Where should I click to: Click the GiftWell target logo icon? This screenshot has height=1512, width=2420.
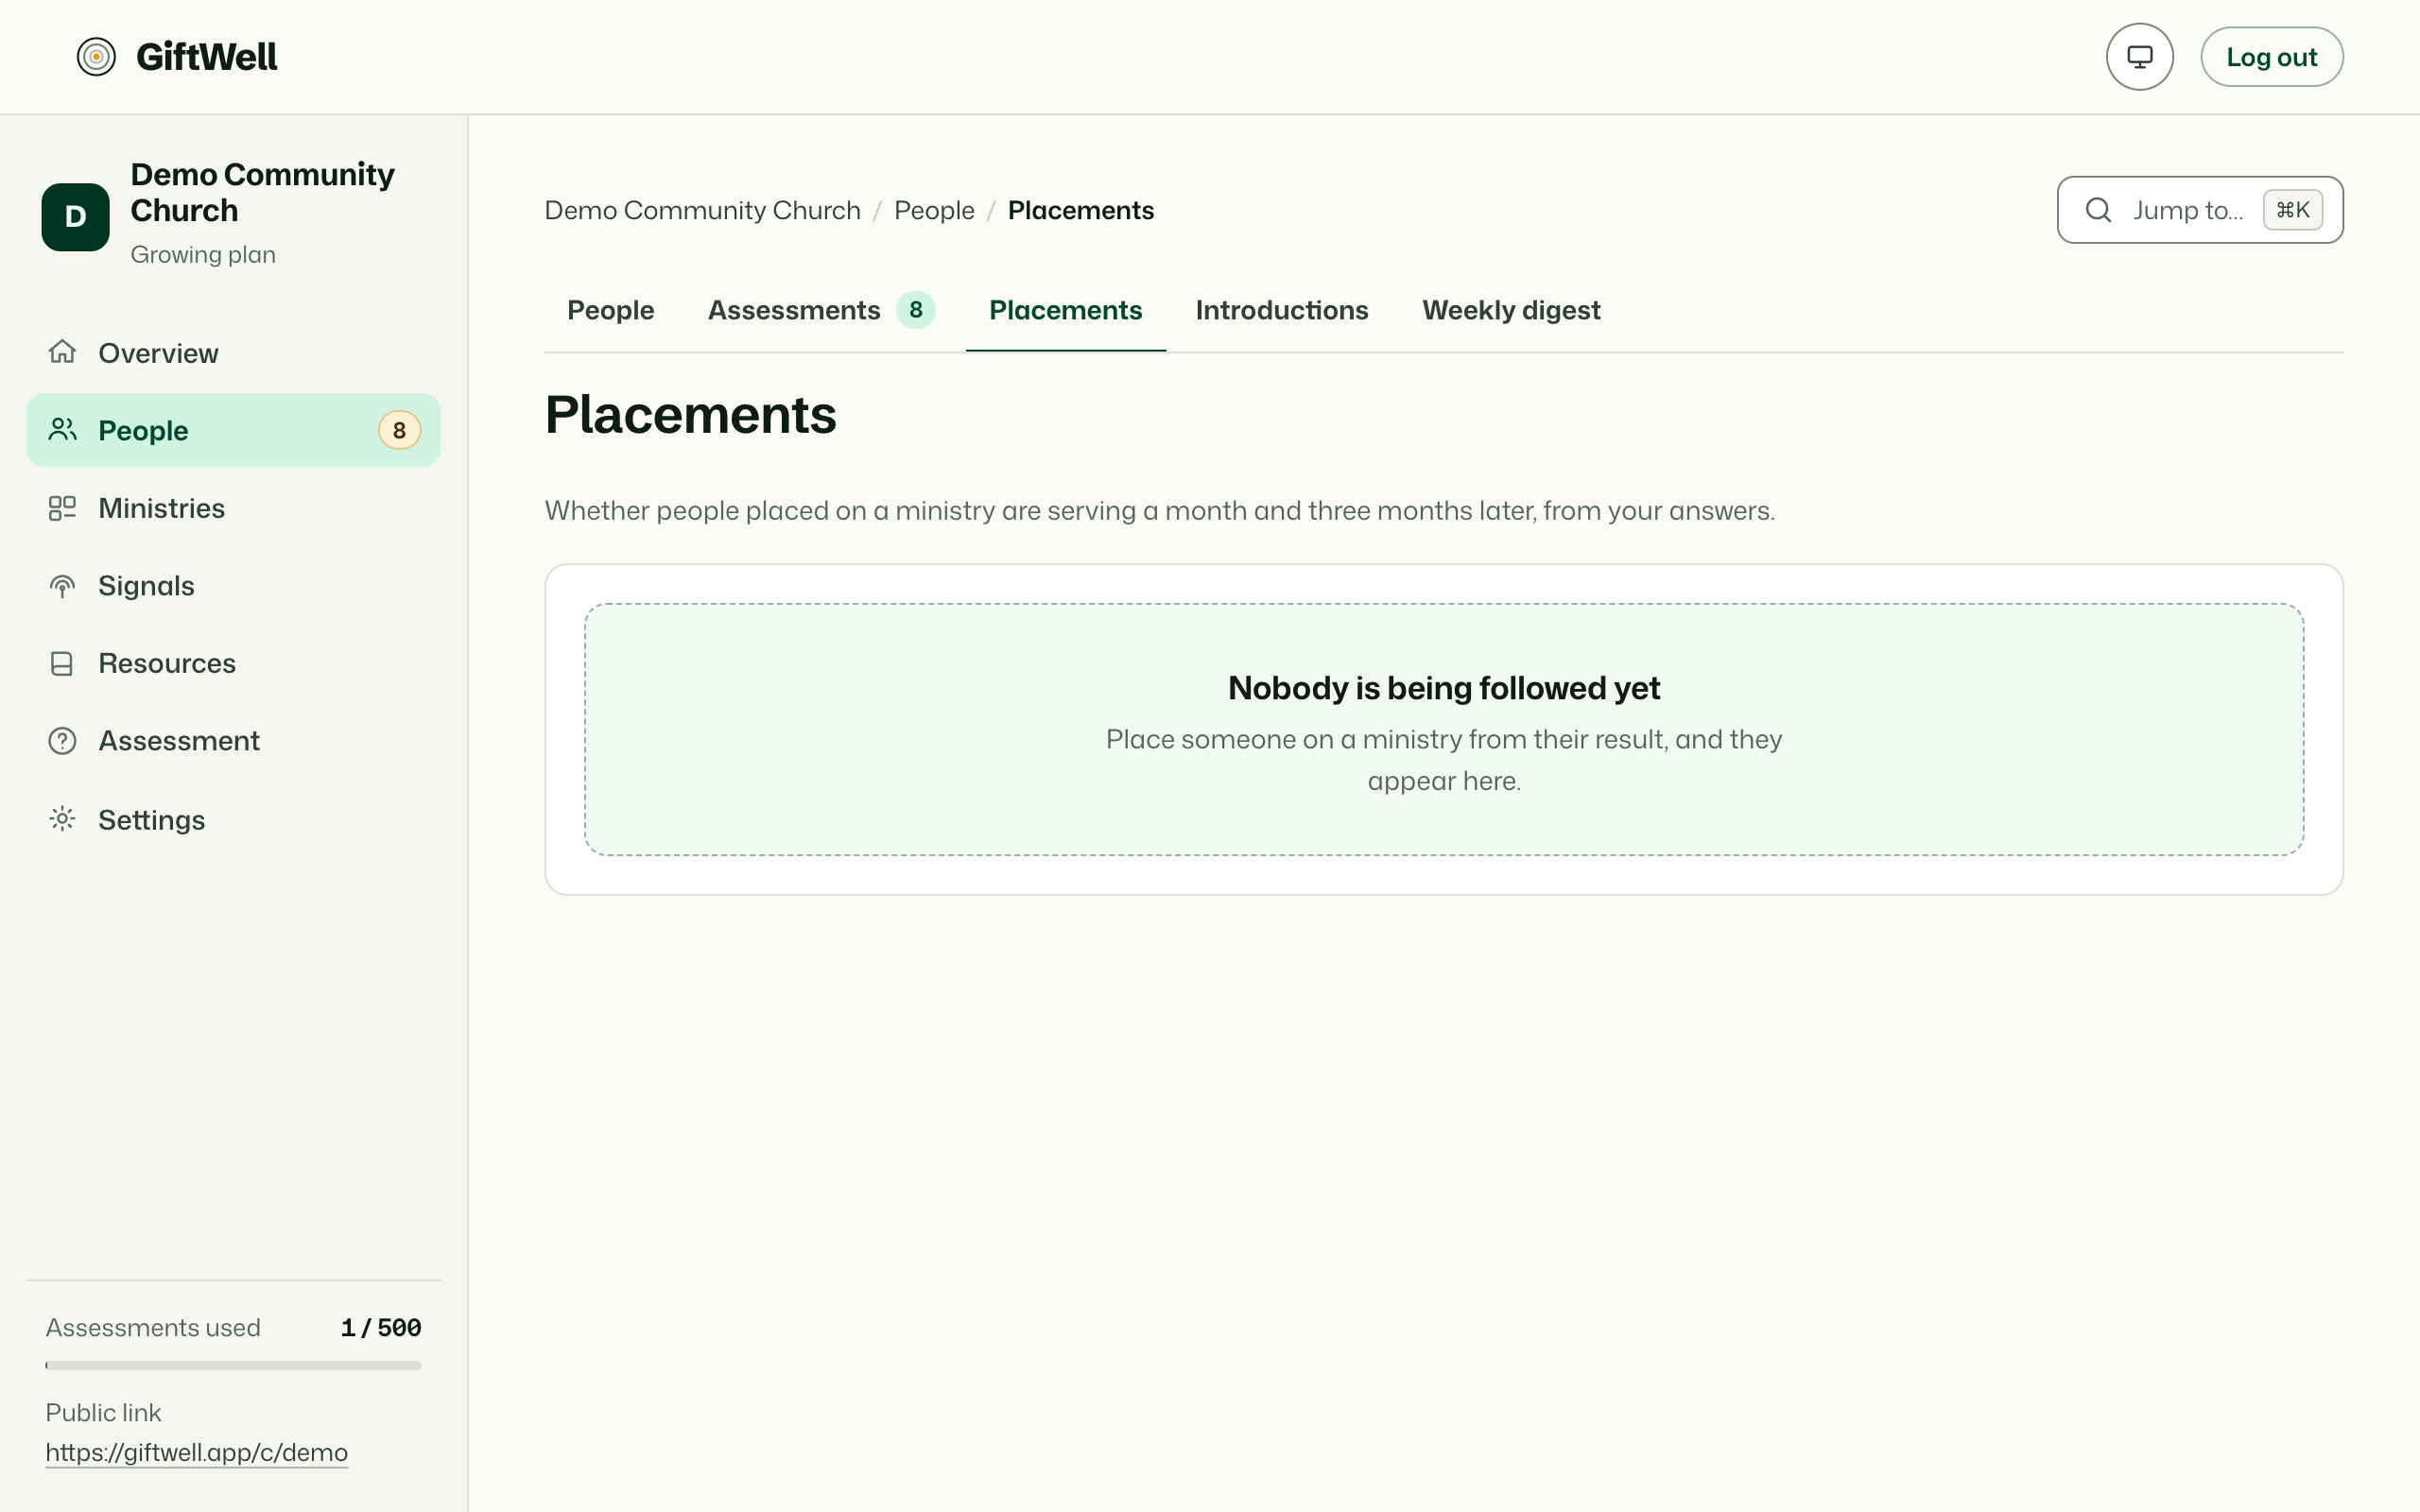tap(96, 57)
